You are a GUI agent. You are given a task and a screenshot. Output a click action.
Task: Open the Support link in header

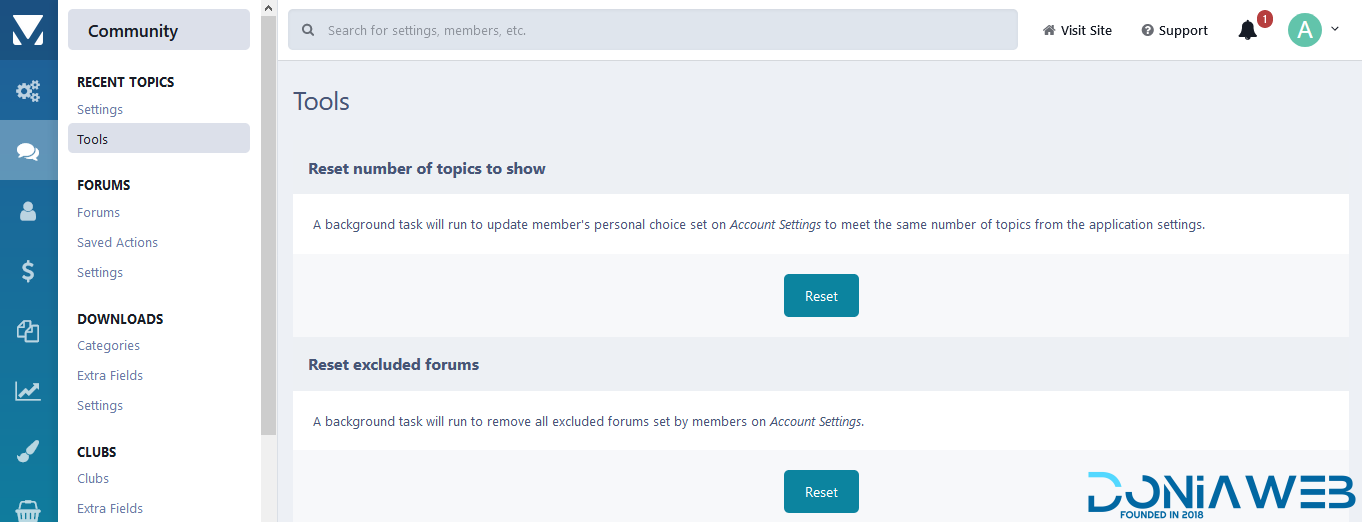(x=1175, y=31)
